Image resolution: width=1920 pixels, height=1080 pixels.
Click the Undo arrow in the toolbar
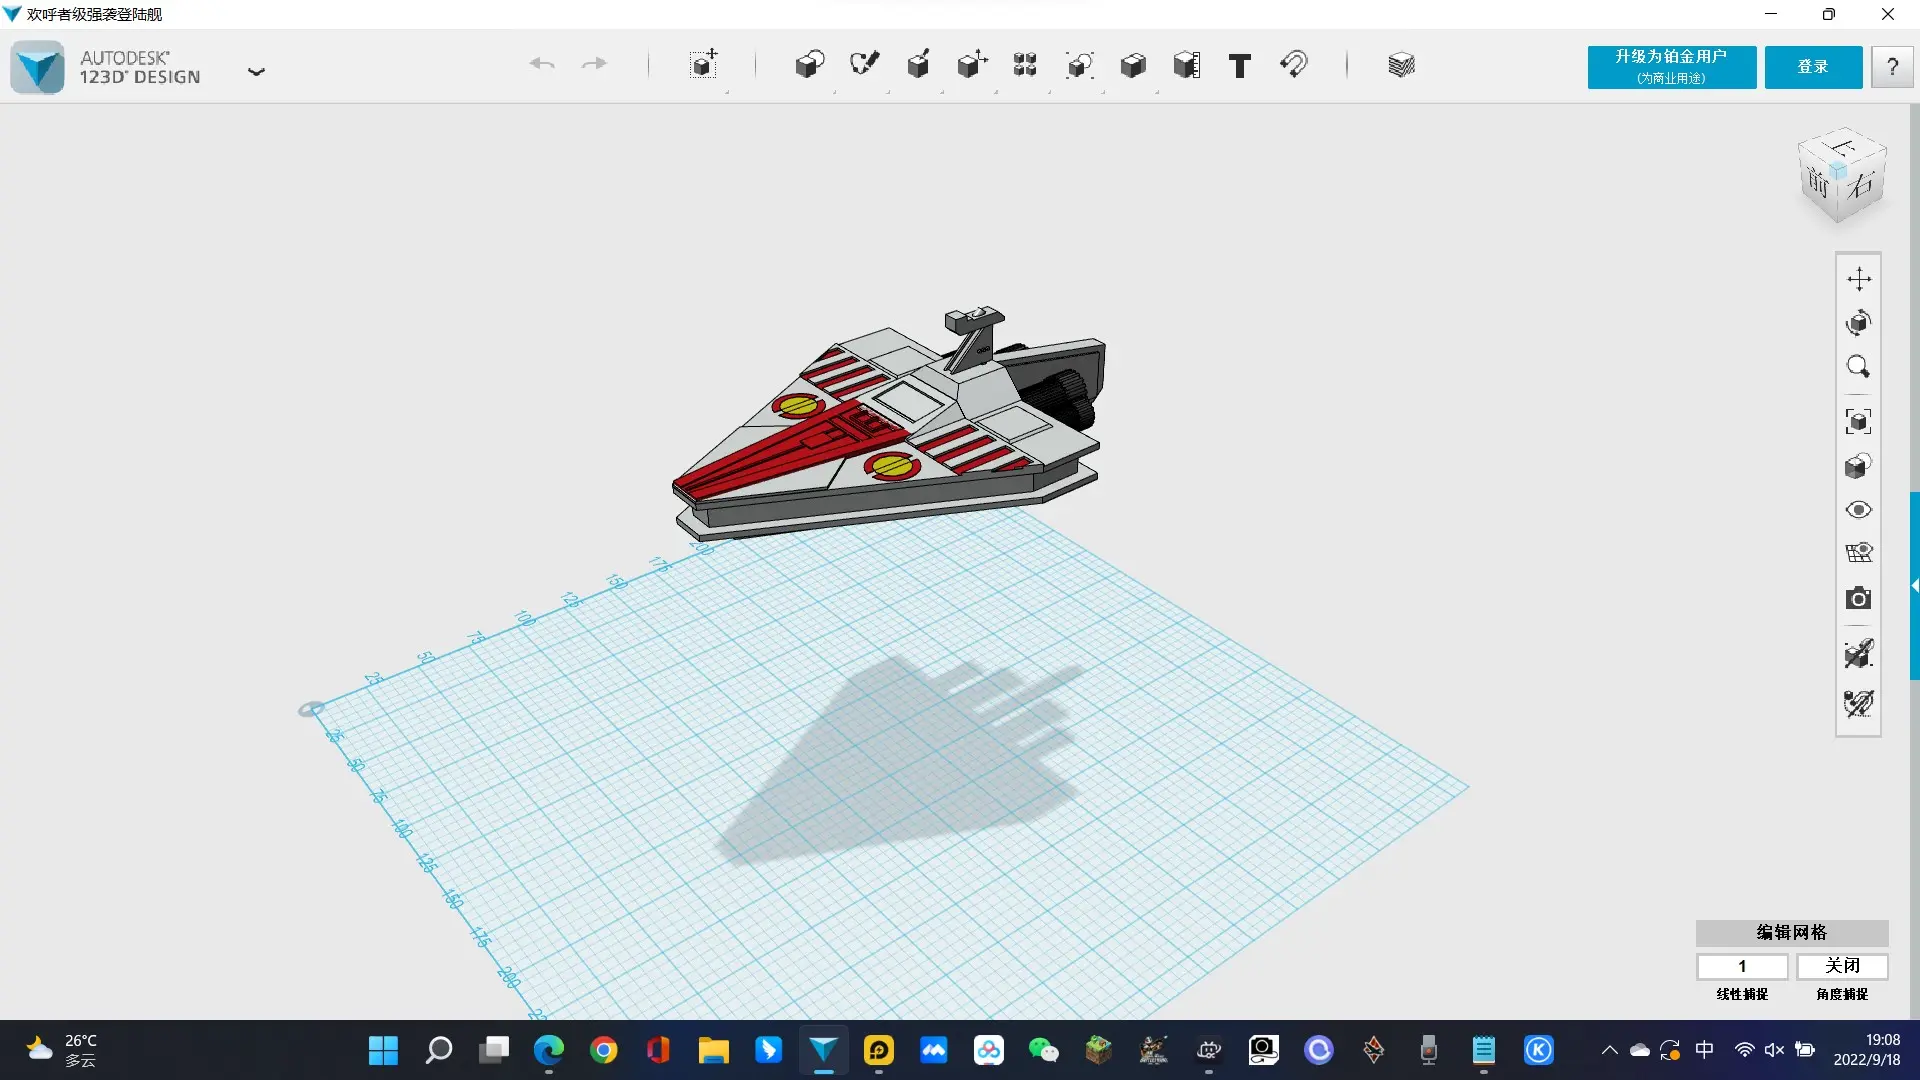542,65
